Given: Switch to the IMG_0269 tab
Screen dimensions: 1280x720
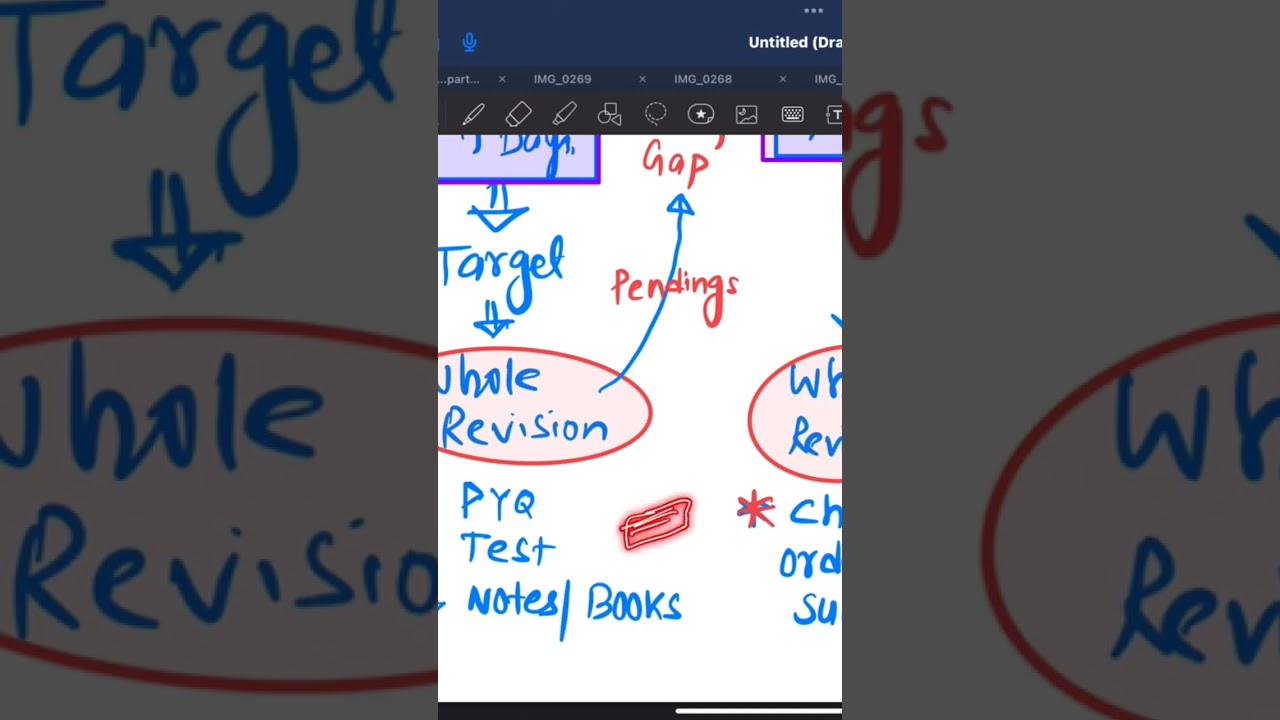Looking at the screenshot, I should [562, 79].
